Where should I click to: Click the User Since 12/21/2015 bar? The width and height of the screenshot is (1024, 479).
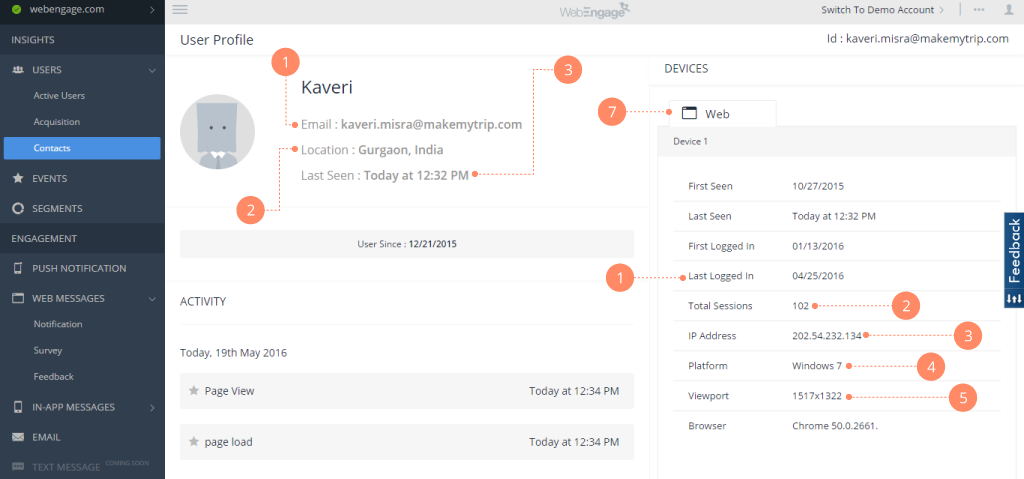tap(407, 244)
